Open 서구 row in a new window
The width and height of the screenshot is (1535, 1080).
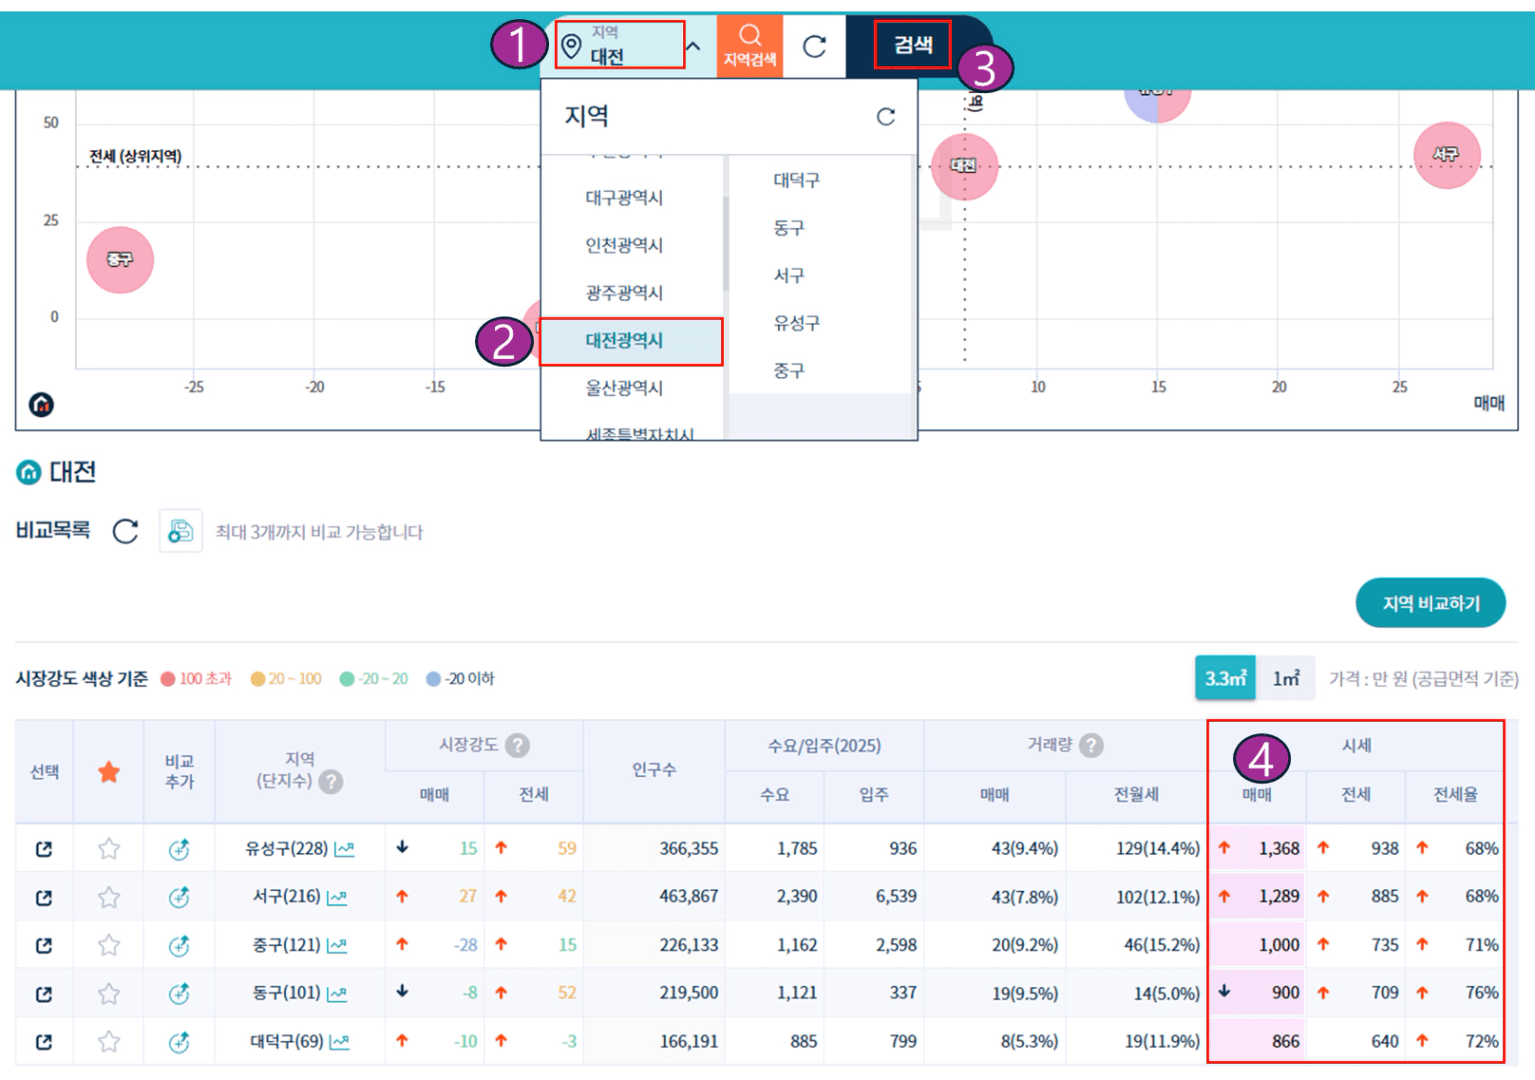click(x=44, y=897)
